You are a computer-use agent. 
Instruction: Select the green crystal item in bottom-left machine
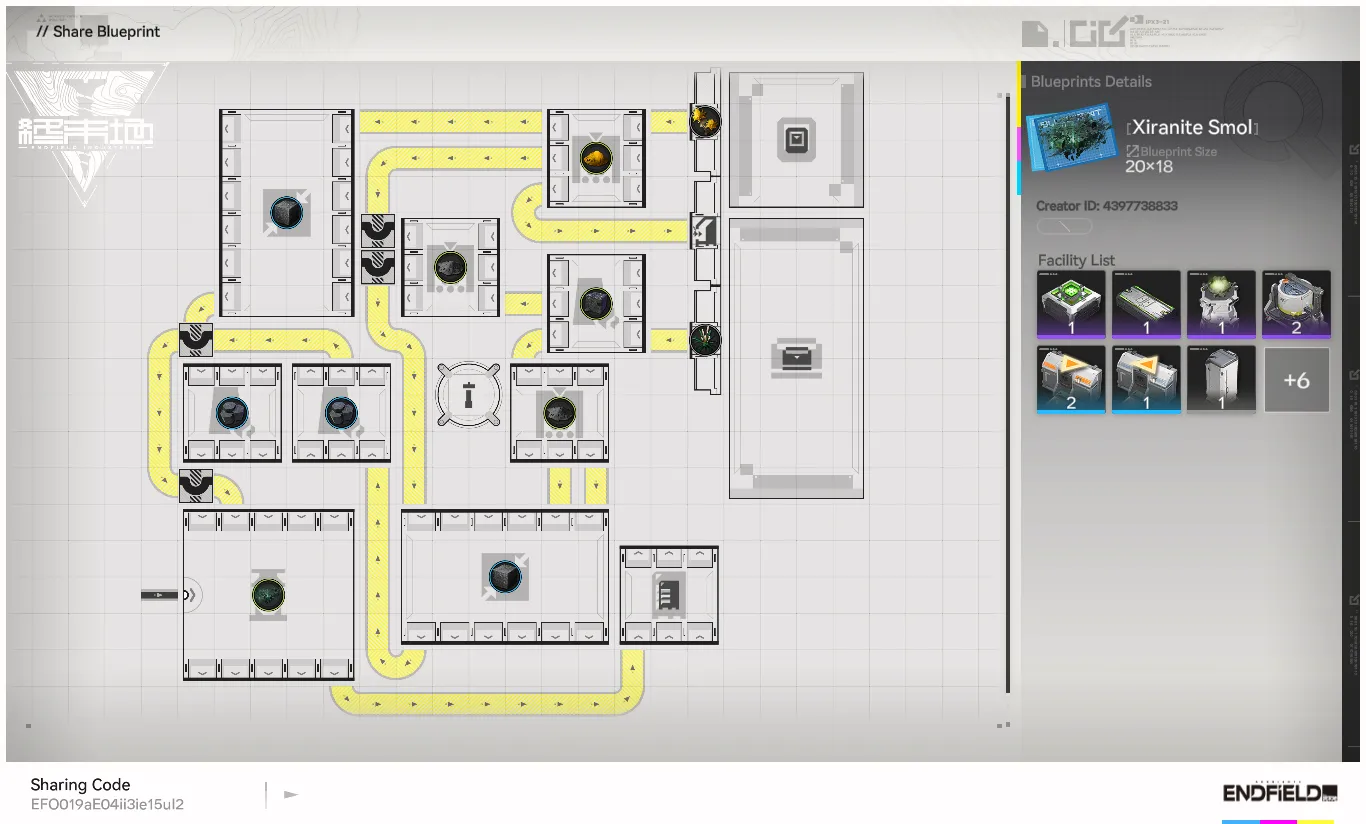[268, 595]
